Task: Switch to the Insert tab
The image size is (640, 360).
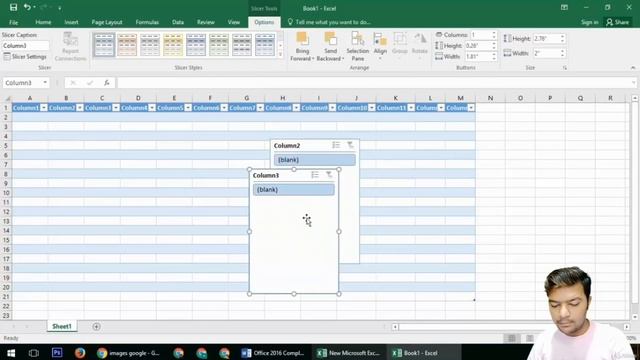Action: [71, 22]
